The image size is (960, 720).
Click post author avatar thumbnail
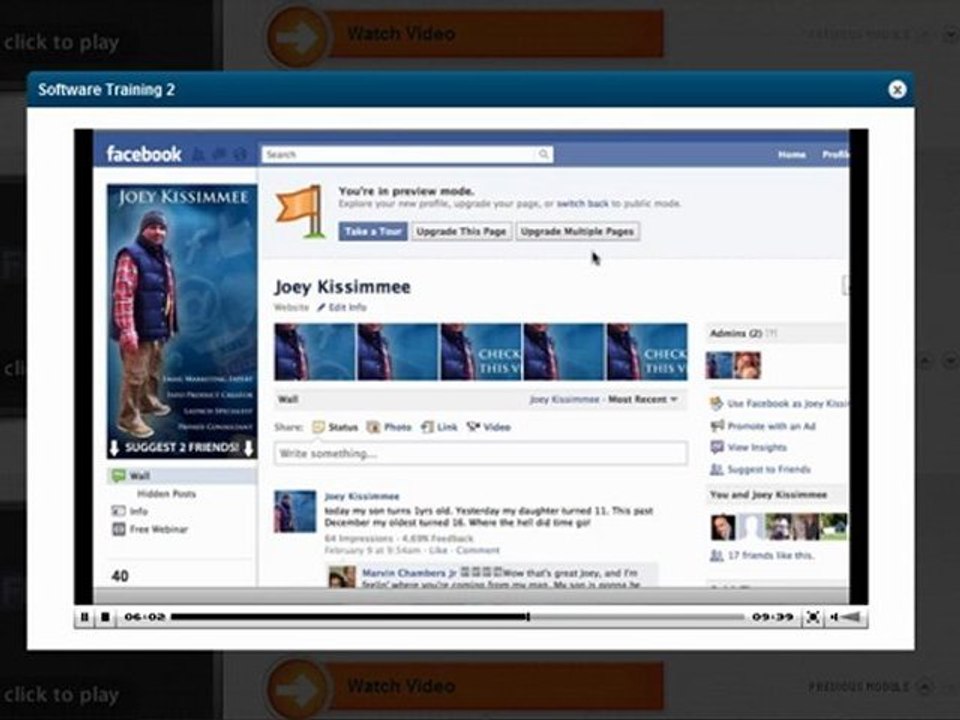coord(295,512)
